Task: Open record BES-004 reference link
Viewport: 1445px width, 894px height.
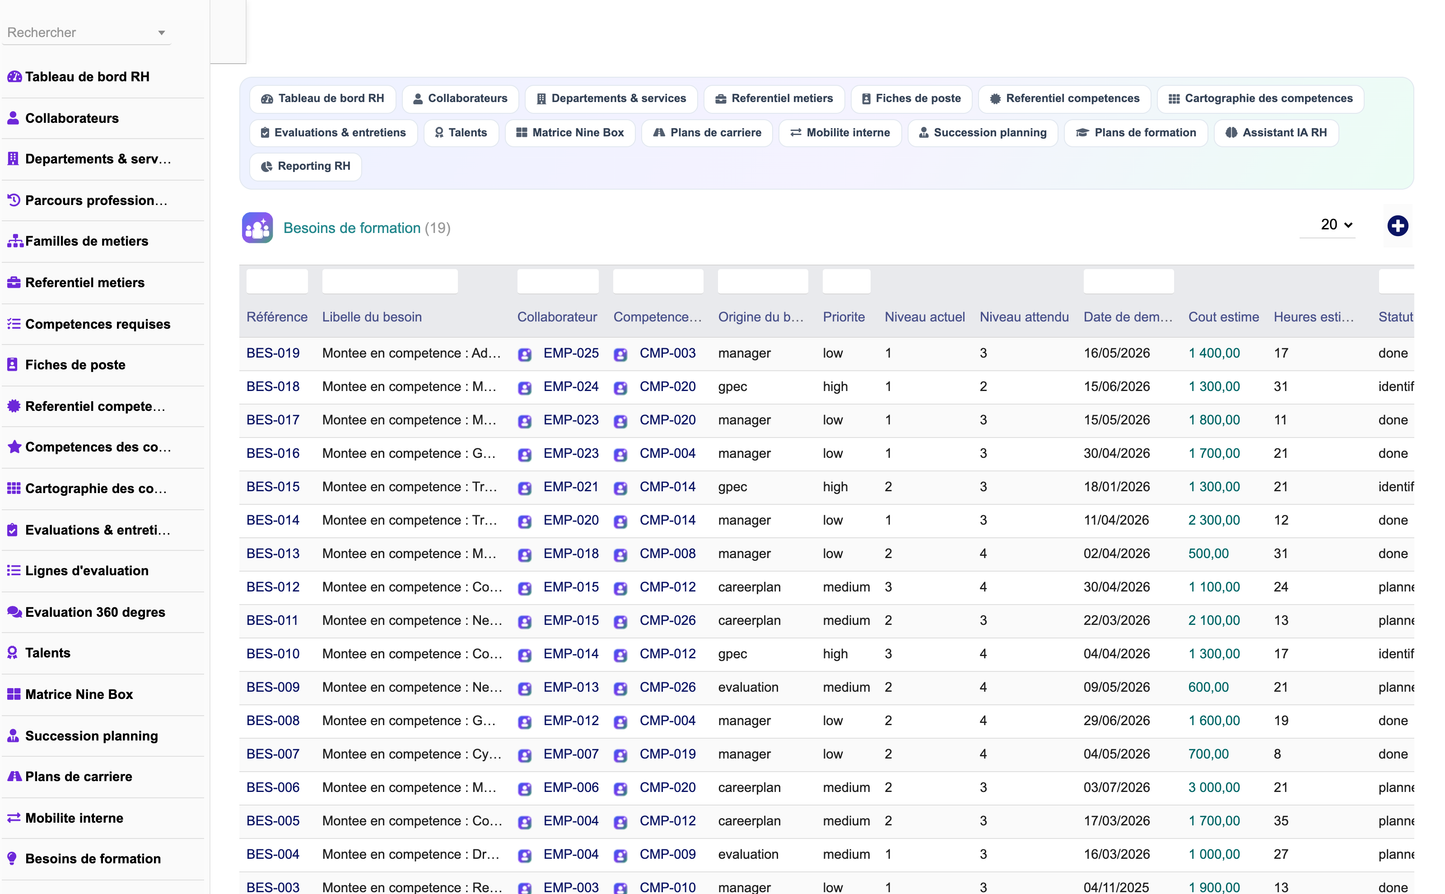Action: click(x=273, y=855)
